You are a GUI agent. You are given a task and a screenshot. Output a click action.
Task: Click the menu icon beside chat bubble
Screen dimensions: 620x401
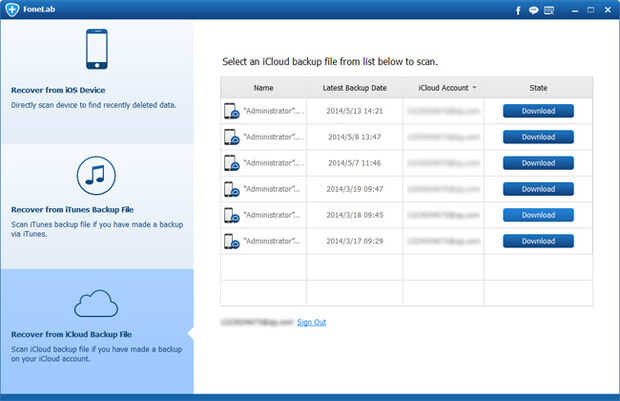549,10
